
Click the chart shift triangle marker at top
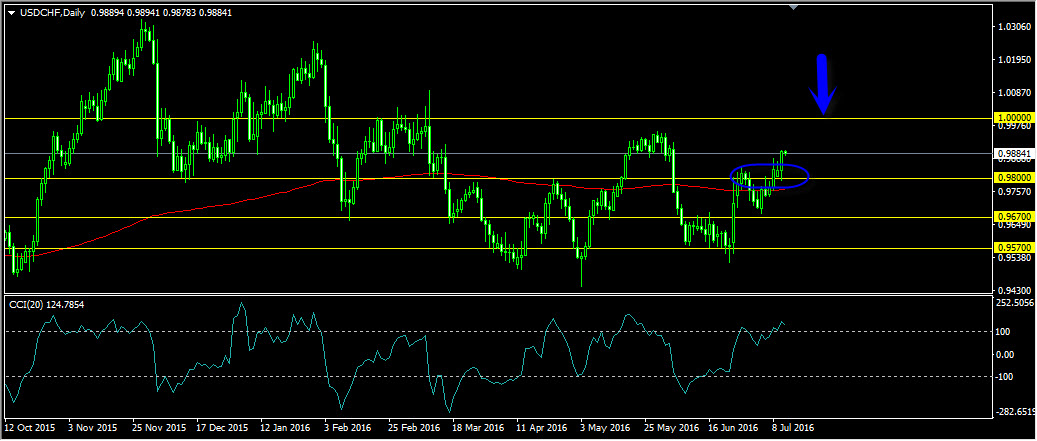coord(794,8)
